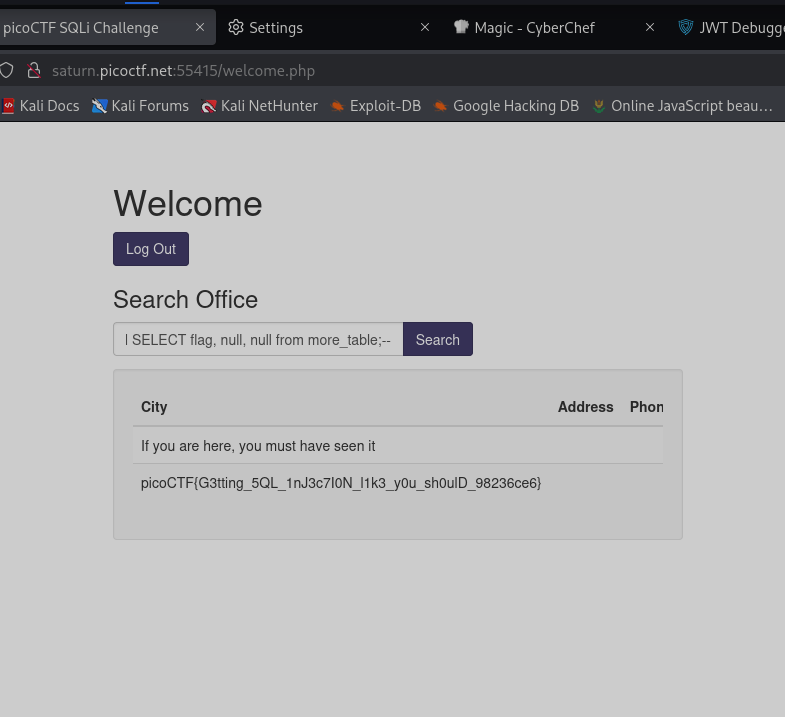Click into the Search Office input field
This screenshot has height=717, width=785.
(258, 340)
